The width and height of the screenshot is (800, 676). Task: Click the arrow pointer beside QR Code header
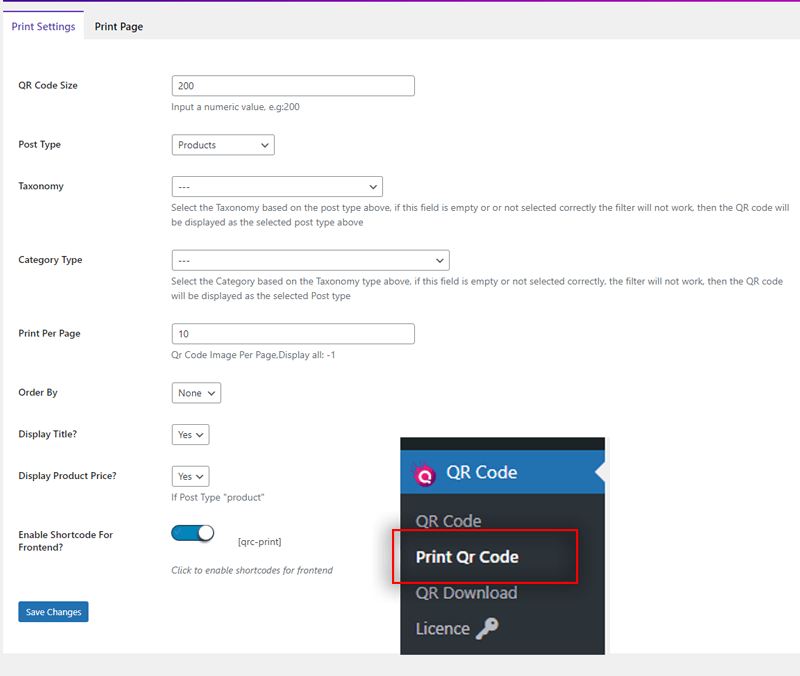[x=600, y=470]
